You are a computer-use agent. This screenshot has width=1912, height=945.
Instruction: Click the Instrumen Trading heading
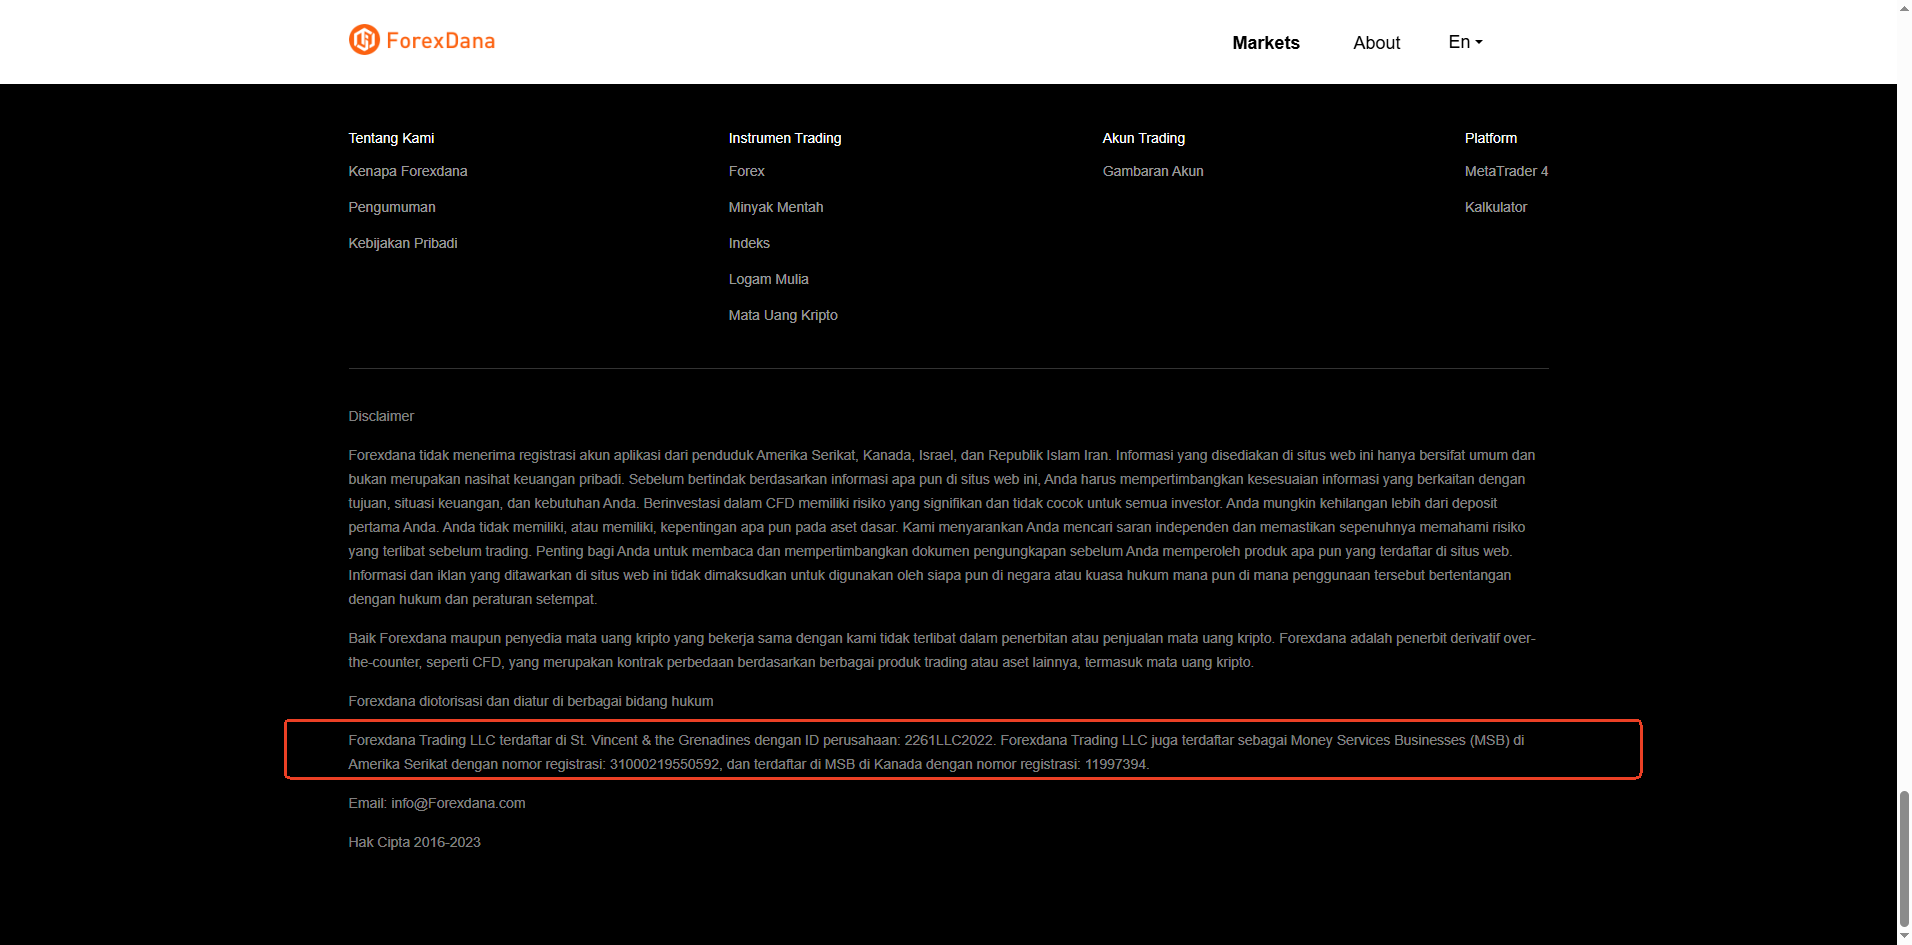785,138
